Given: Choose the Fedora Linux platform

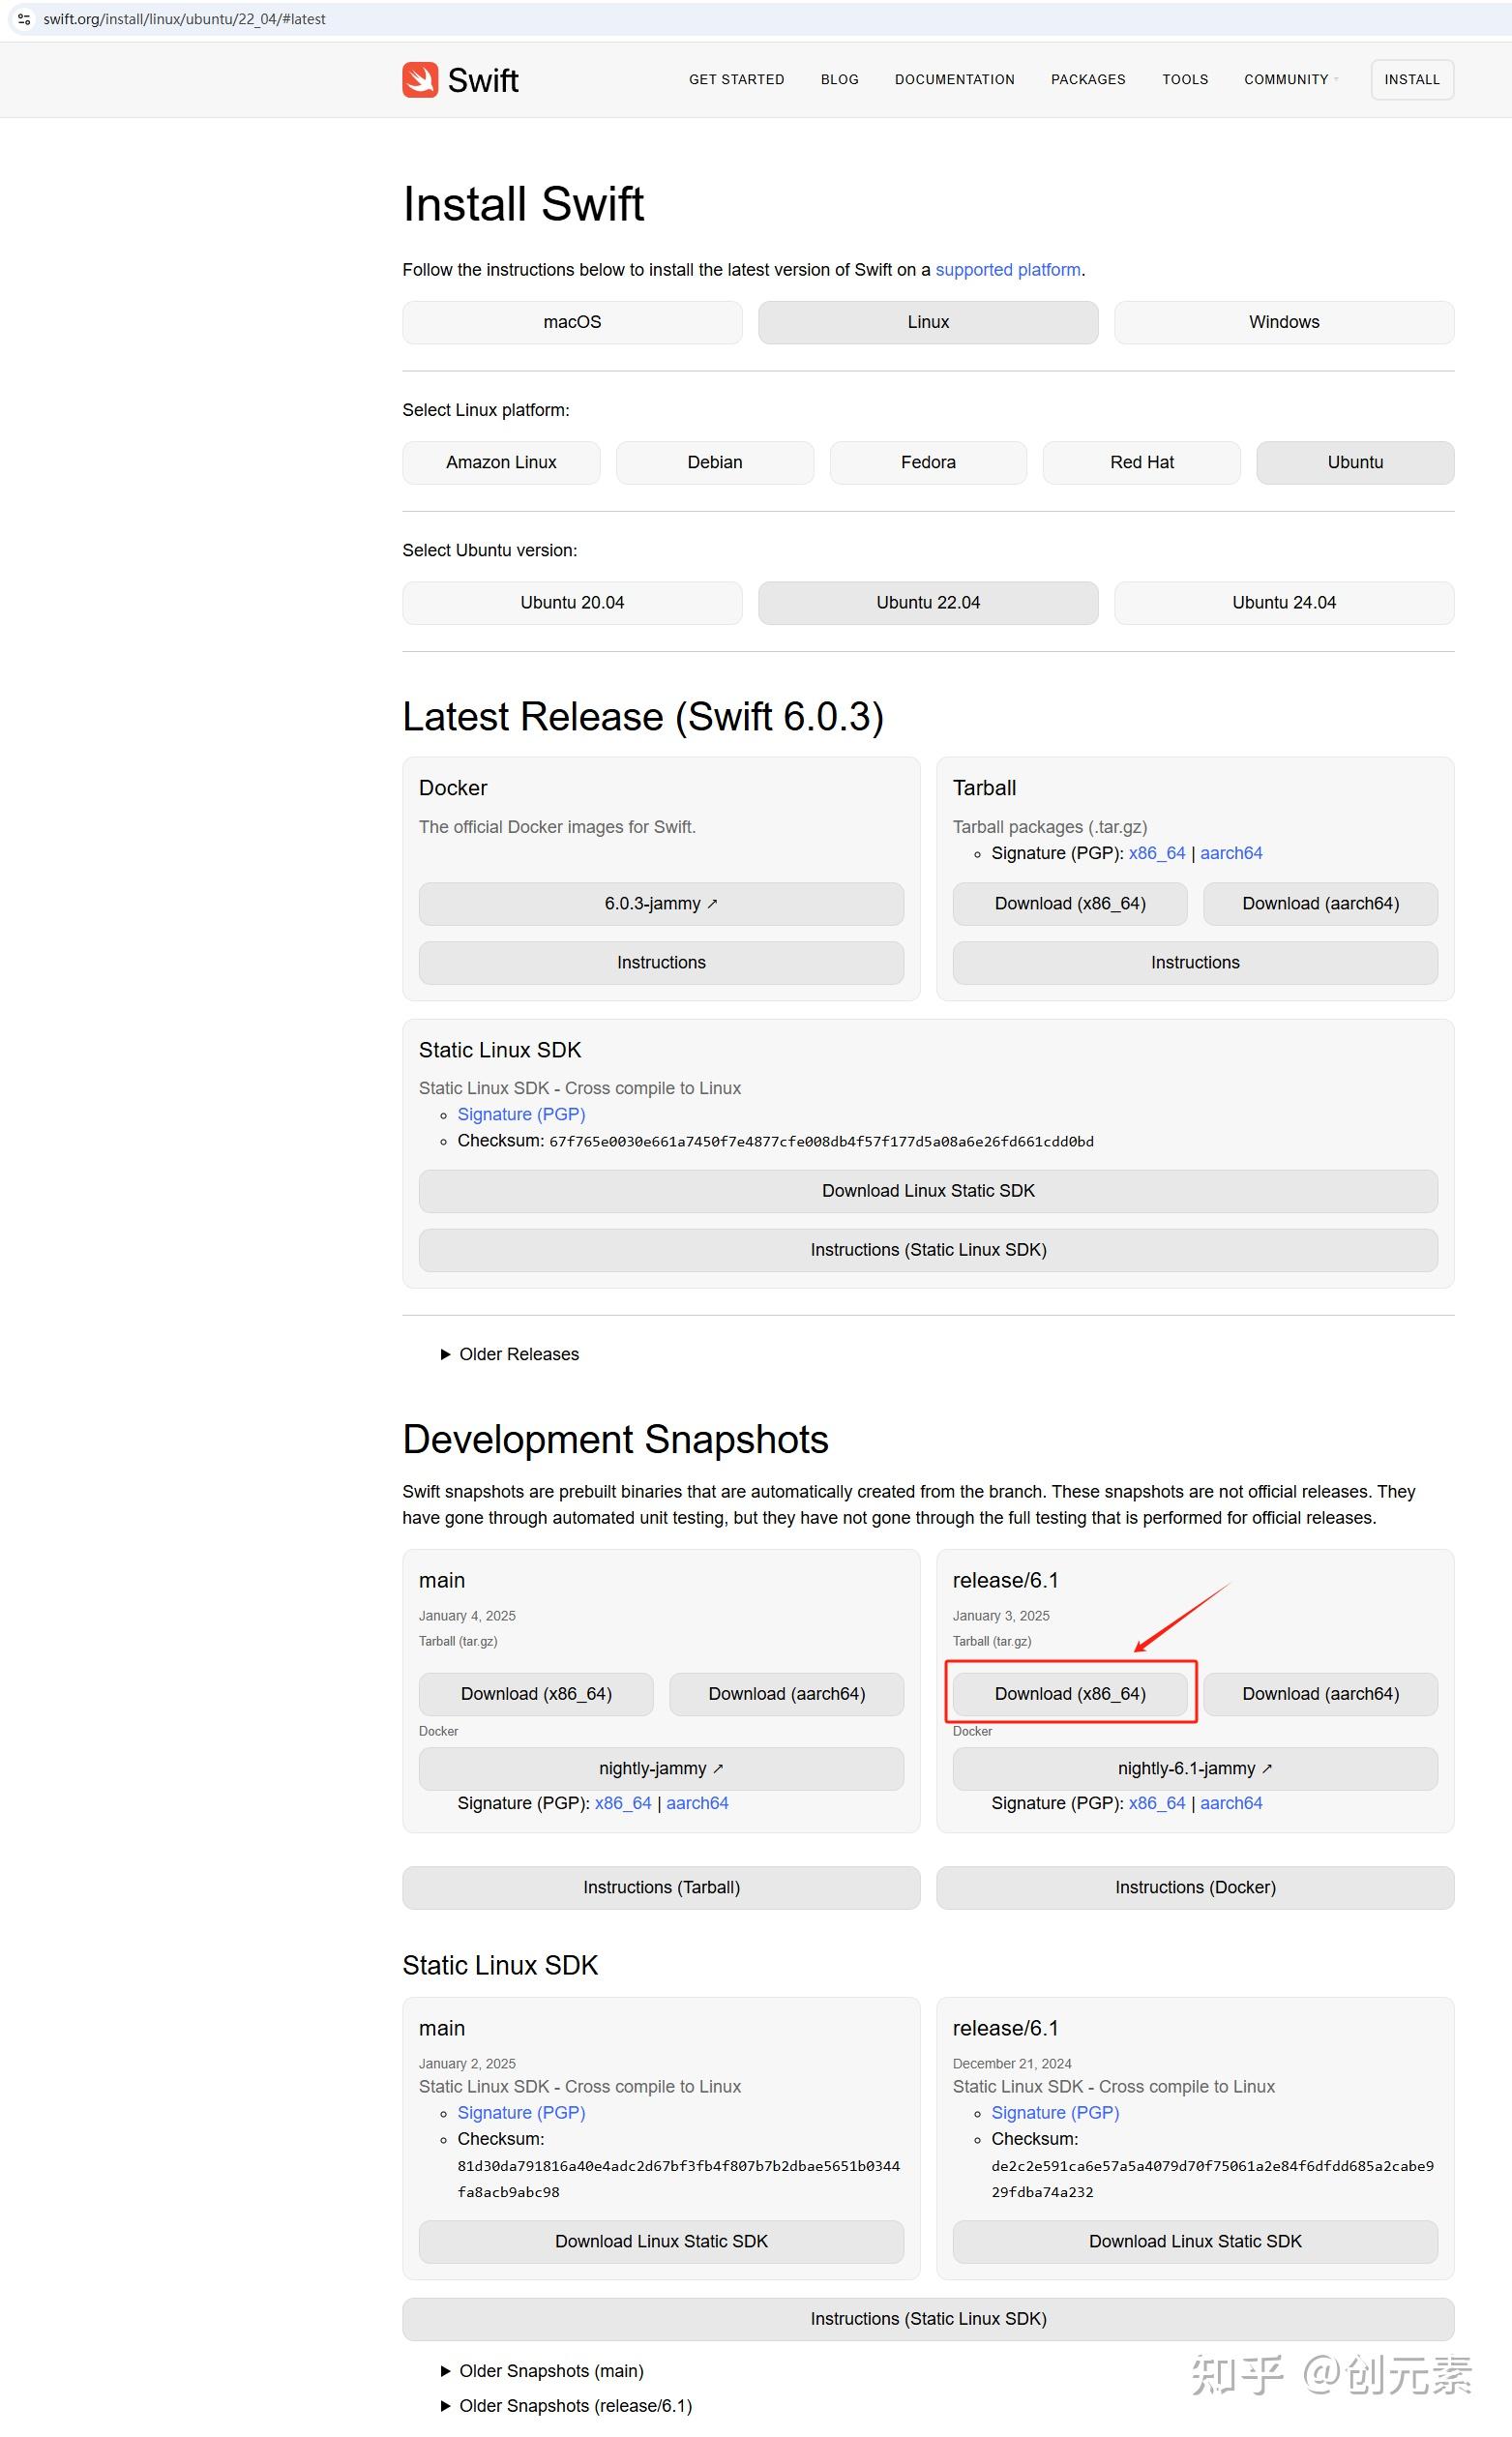Looking at the screenshot, I should (x=928, y=462).
